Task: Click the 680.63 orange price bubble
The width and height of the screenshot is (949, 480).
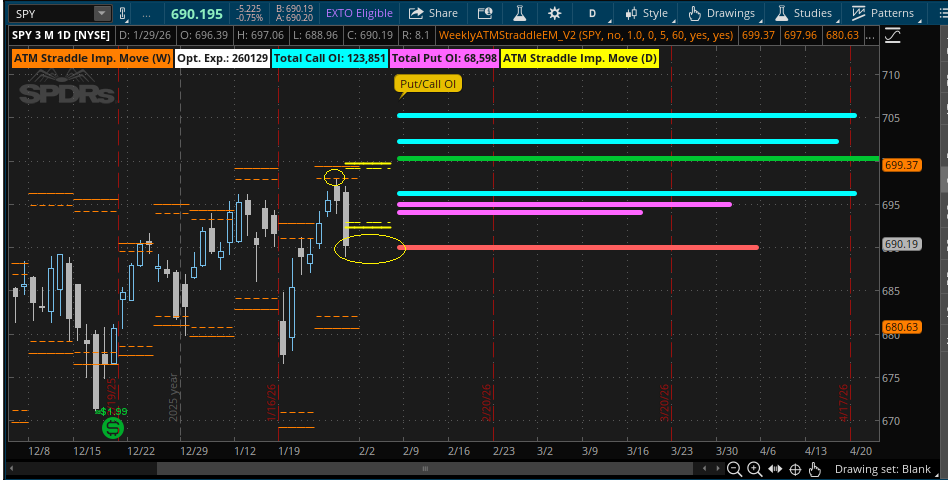Action: coord(902,327)
